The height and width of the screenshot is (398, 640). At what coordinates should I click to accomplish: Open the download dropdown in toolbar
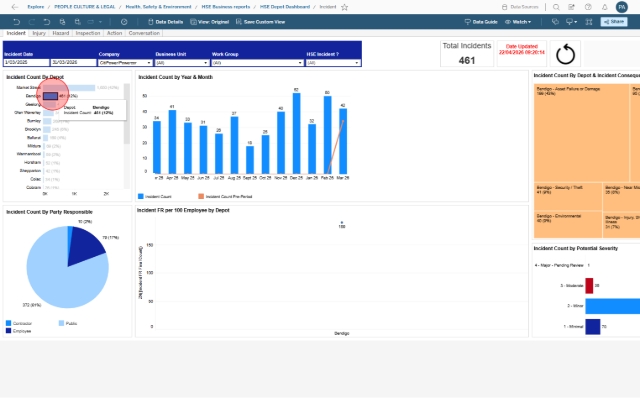point(571,22)
